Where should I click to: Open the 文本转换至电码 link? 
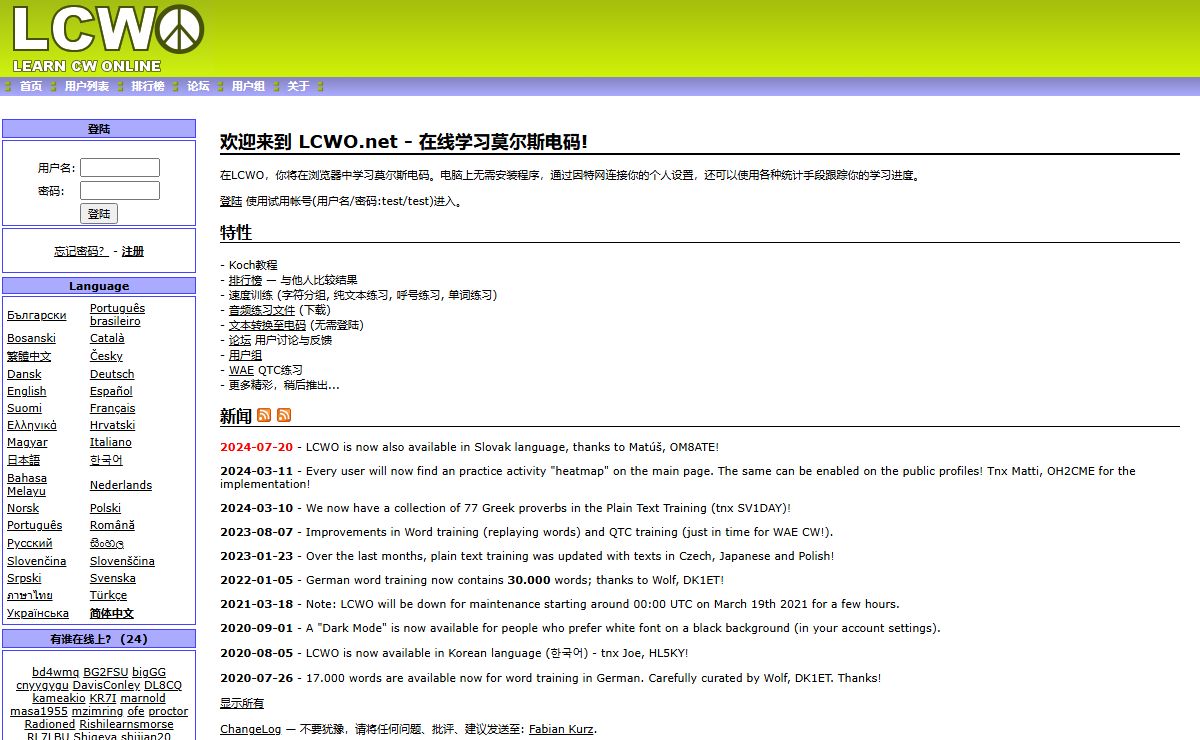coord(267,325)
